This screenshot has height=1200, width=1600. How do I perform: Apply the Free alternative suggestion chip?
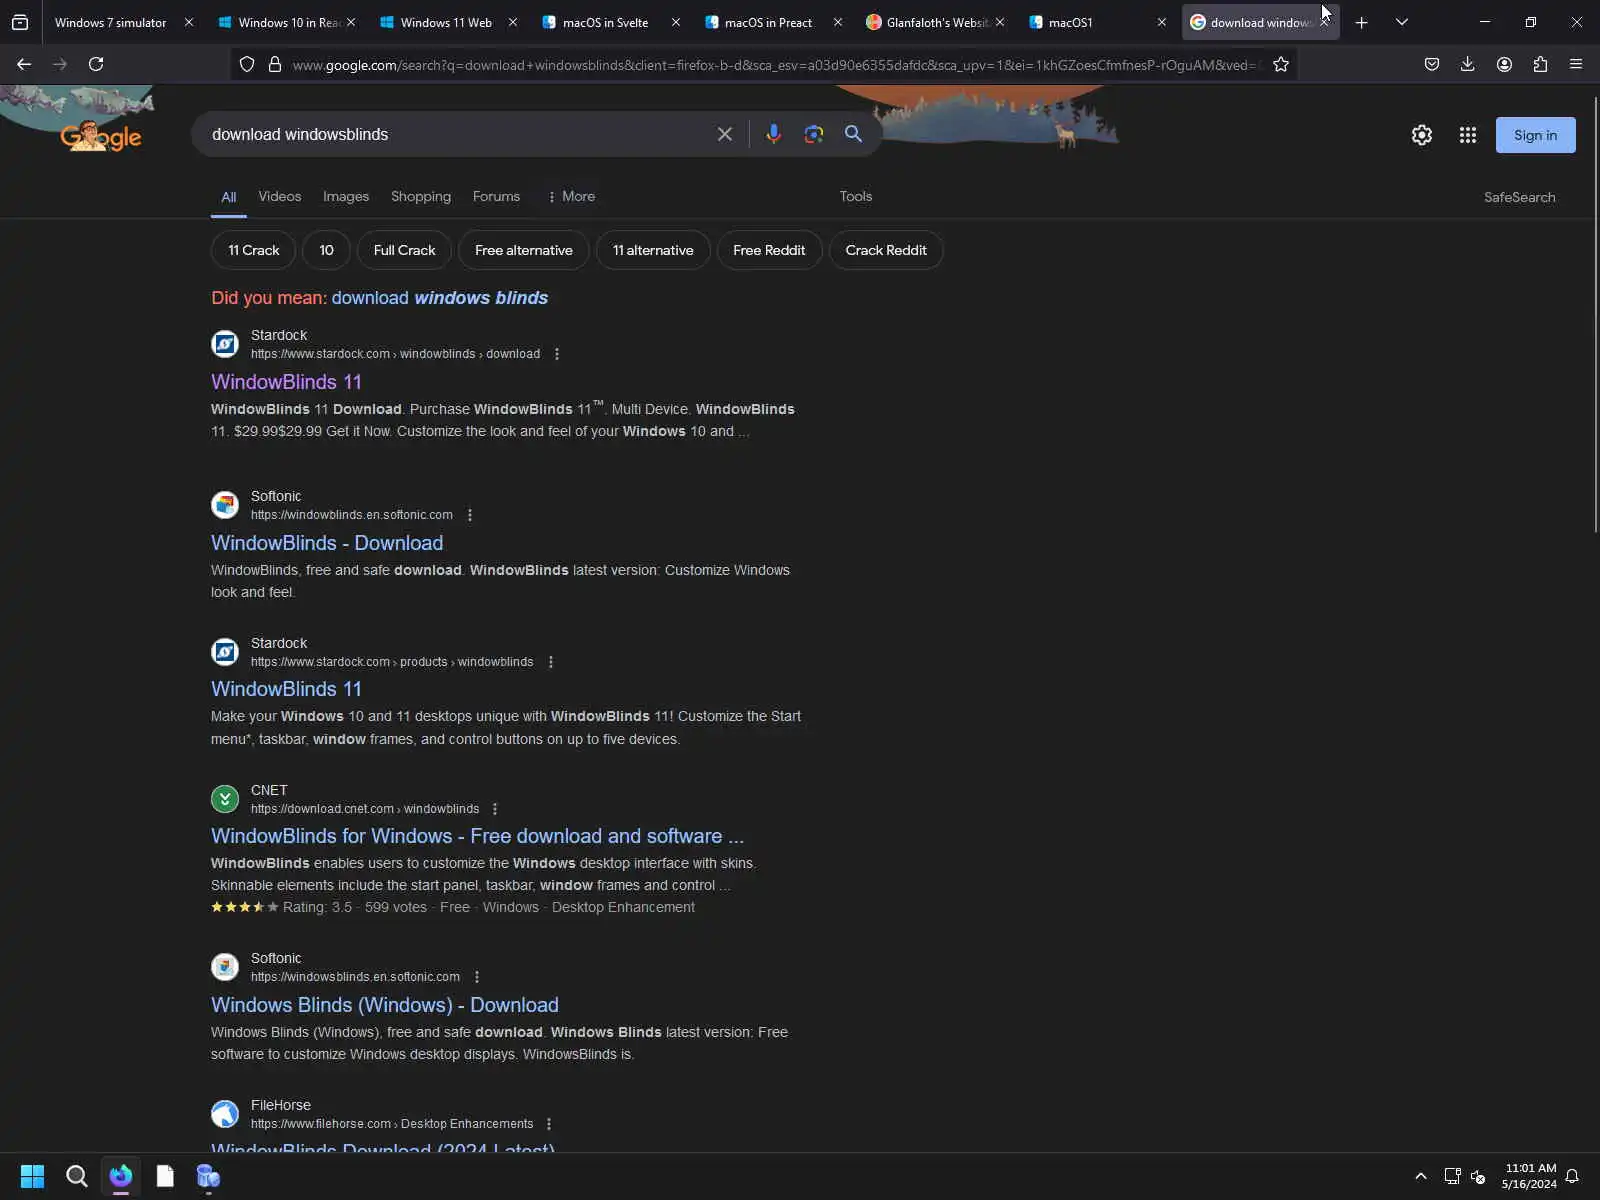(524, 250)
